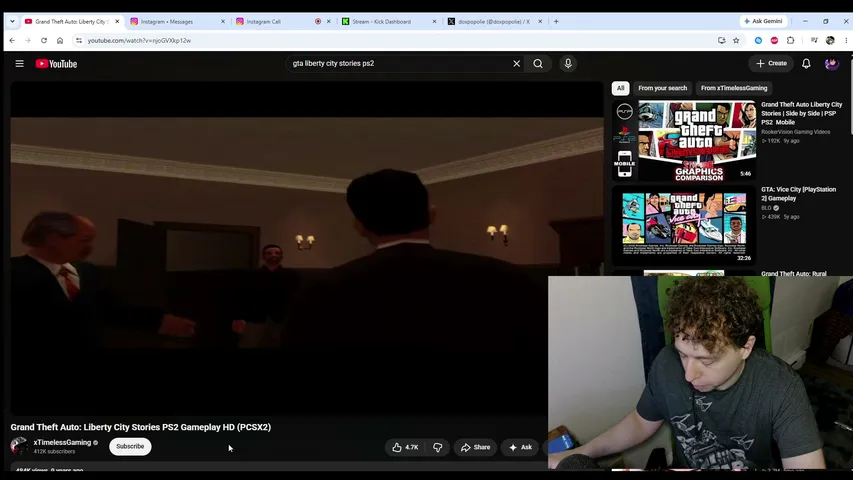Open the YouTube guide hamburger menu
Viewport: 853px width, 480px height.
coord(20,64)
